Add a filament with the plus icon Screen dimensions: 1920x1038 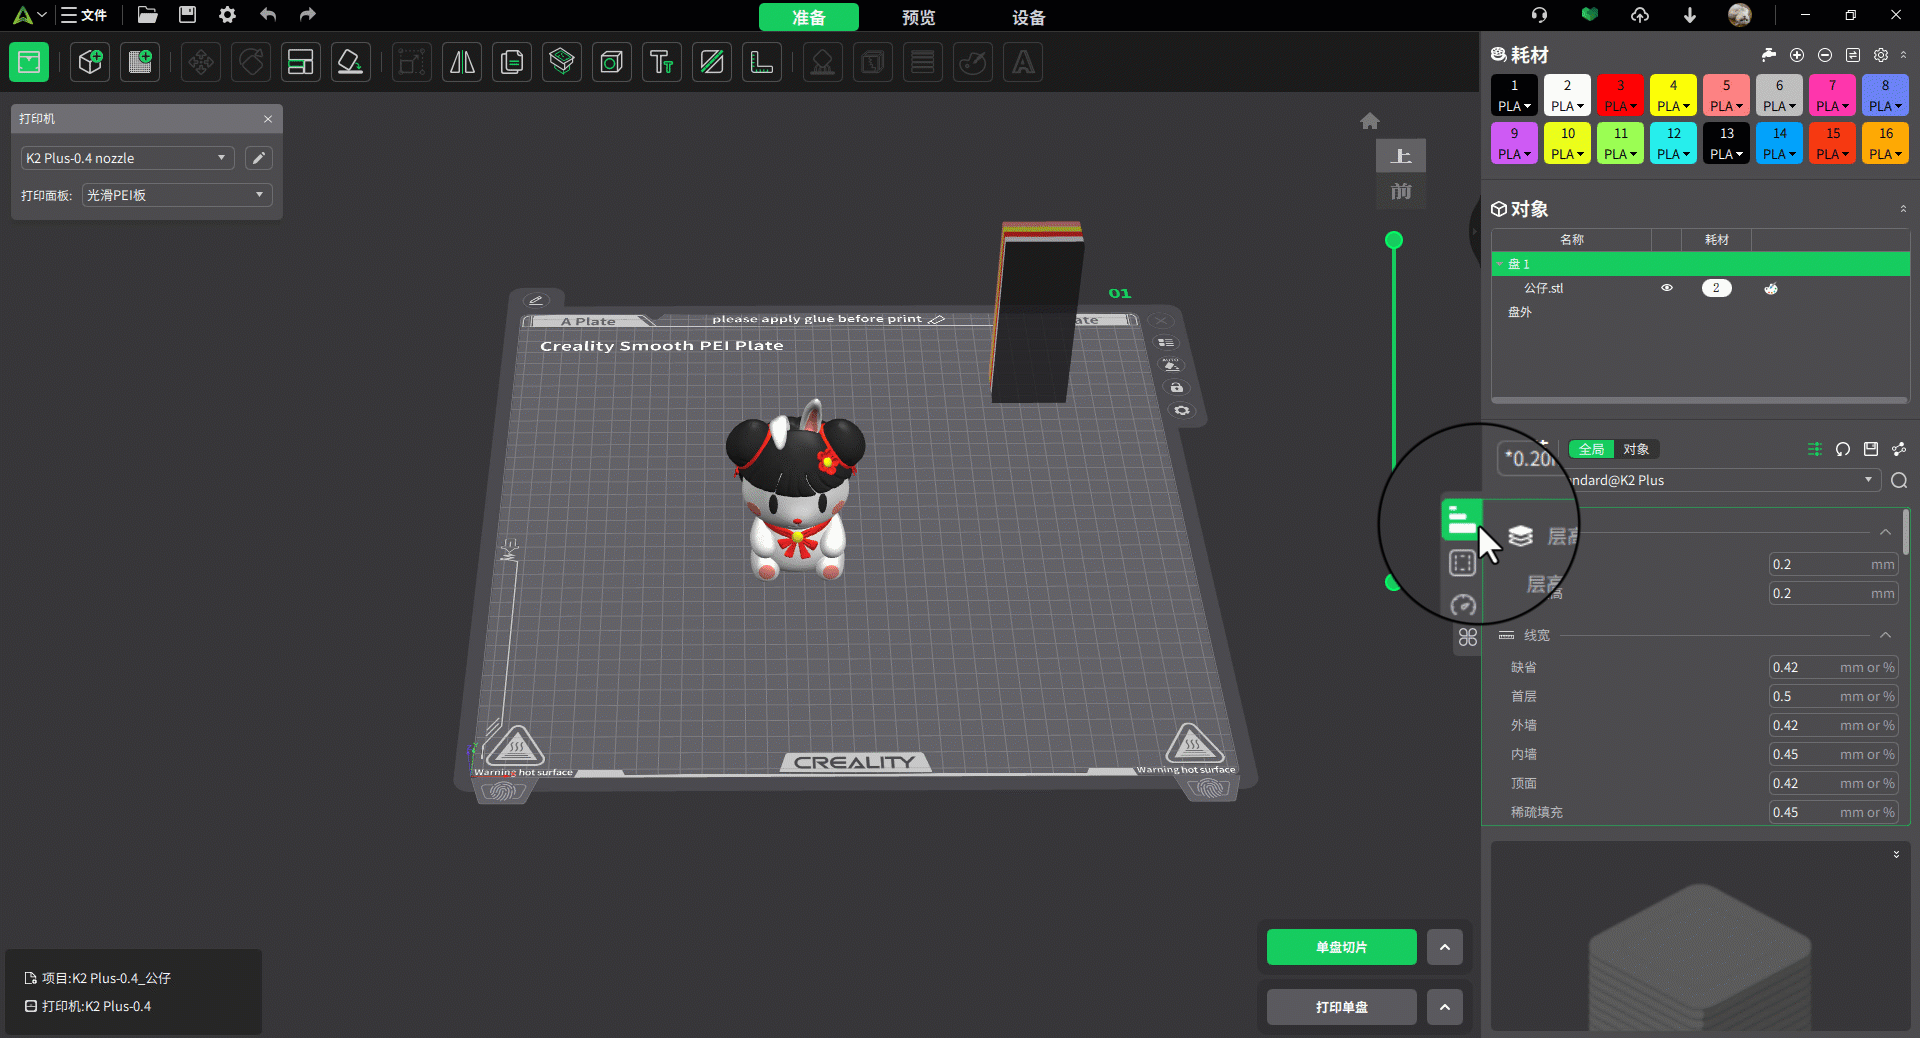point(1797,55)
